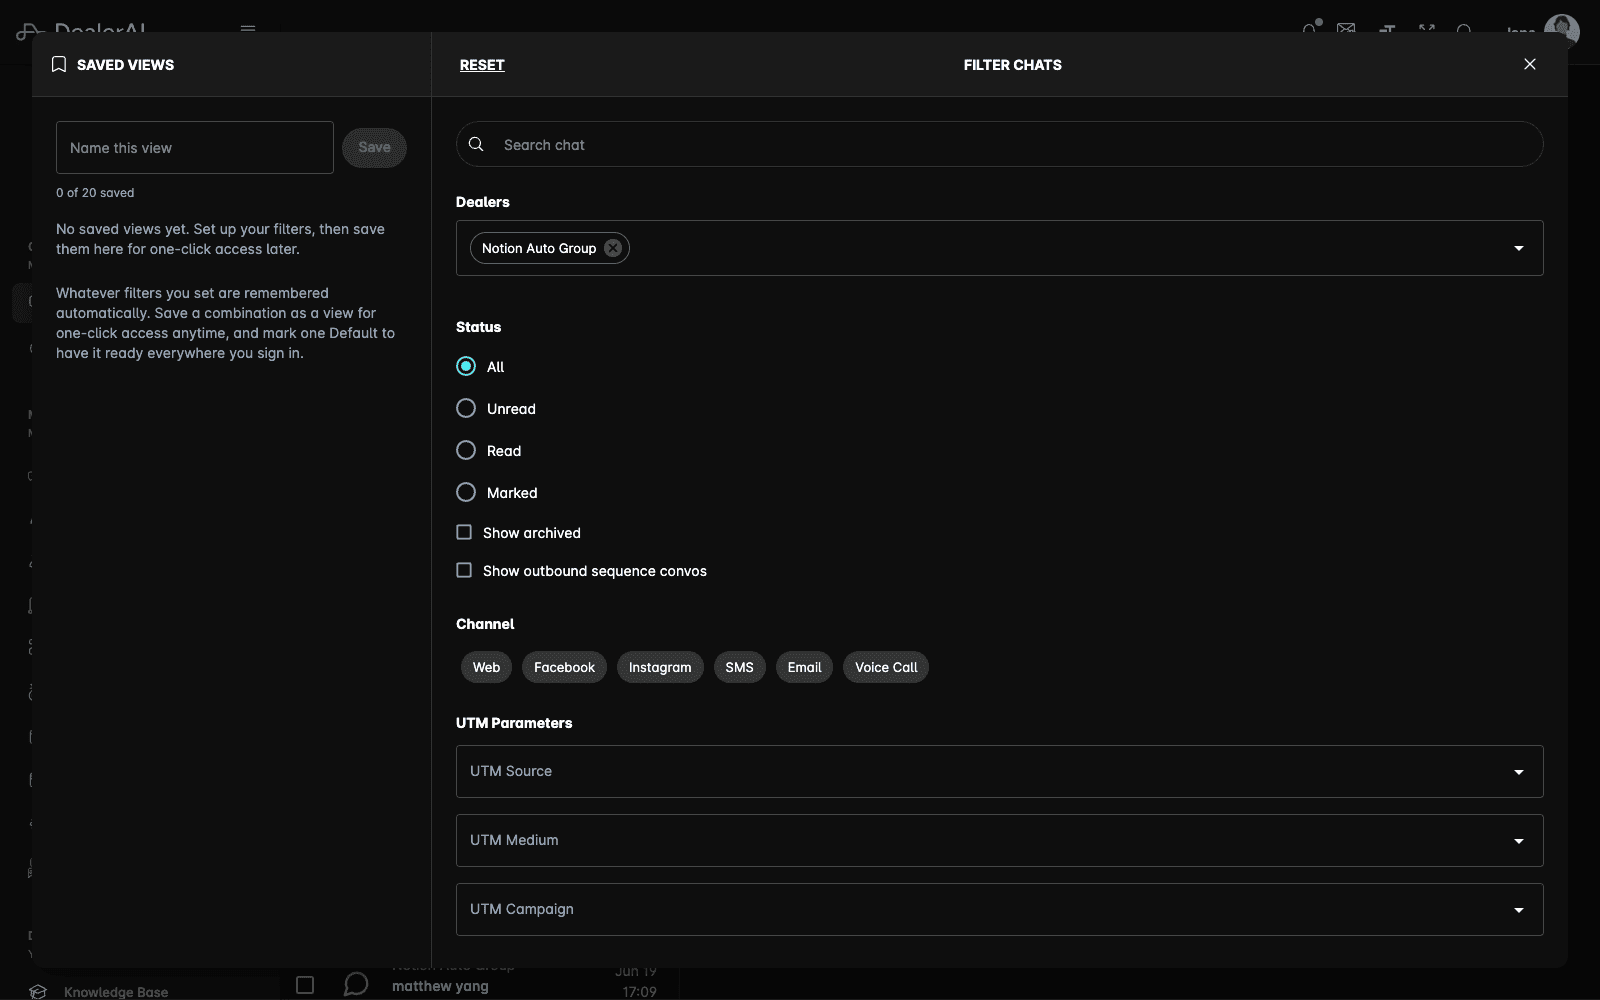Open Knowledge Base in the sidebar
Image resolution: width=1600 pixels, height=1000 pixels.
[116, 992]
